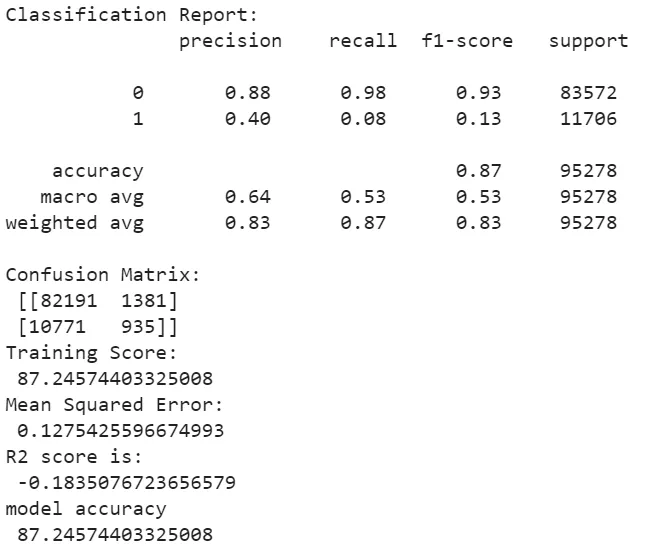Click the support count 83572
This screenshot has height=554, width=671.
(x=588, y=93)
